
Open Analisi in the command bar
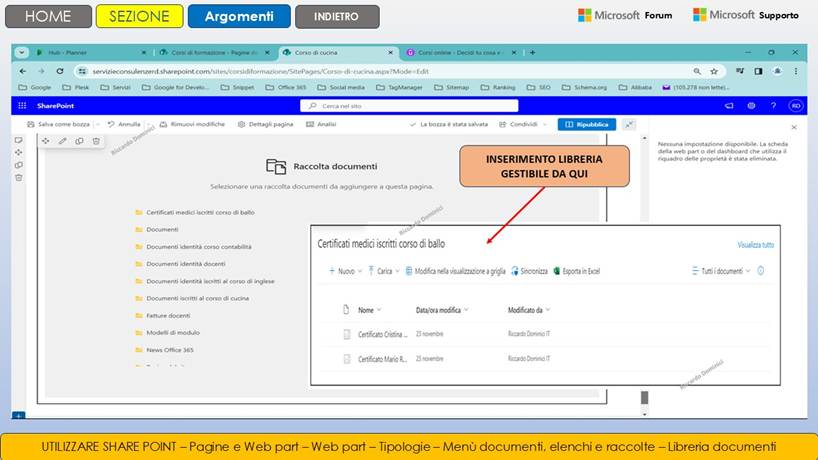click(321, 125)
